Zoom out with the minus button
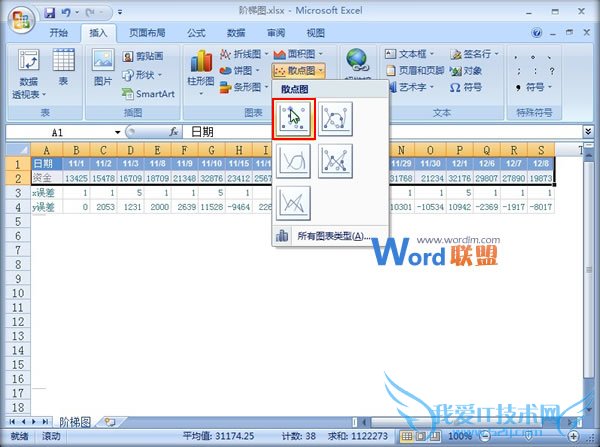Viewport: 600px width, 447px height. tap(486, 436)
